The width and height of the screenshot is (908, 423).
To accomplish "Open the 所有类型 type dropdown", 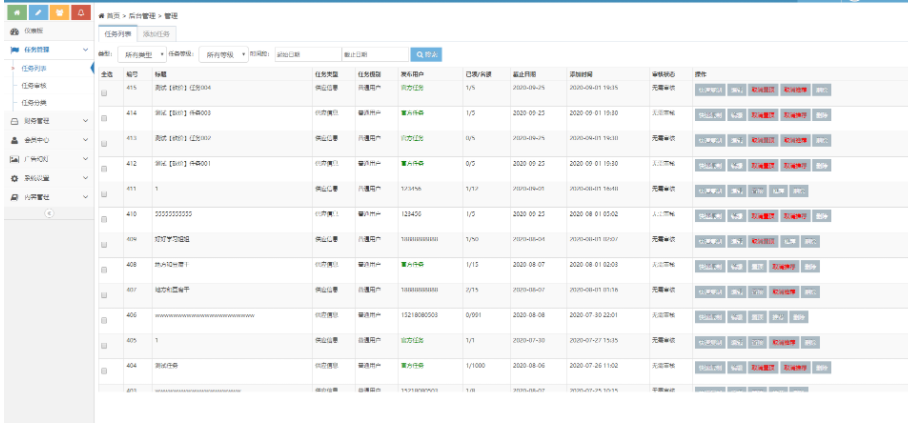I will 142,54.
